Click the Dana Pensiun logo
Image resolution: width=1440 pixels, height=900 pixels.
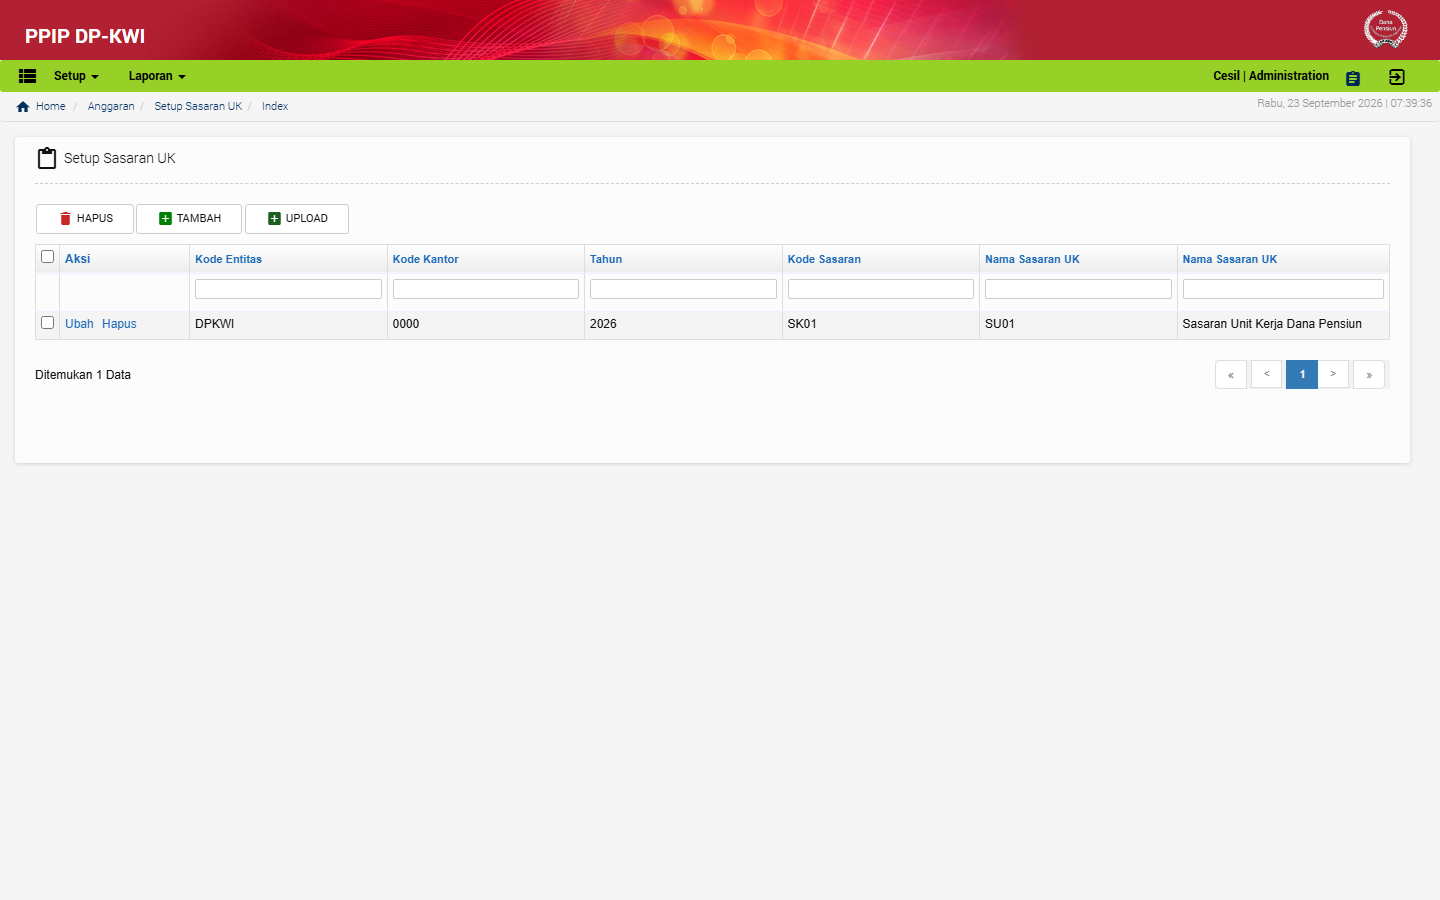click(x=1386, y=29)
